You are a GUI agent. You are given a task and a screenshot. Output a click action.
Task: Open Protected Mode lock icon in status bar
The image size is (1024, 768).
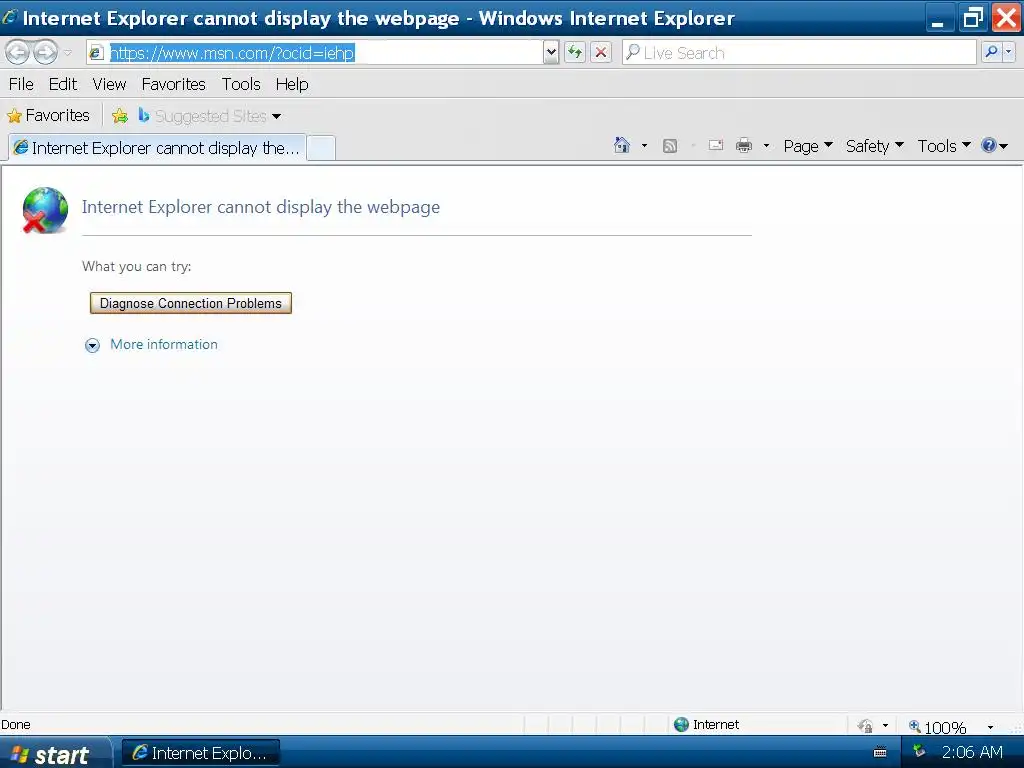coord(865,726)
